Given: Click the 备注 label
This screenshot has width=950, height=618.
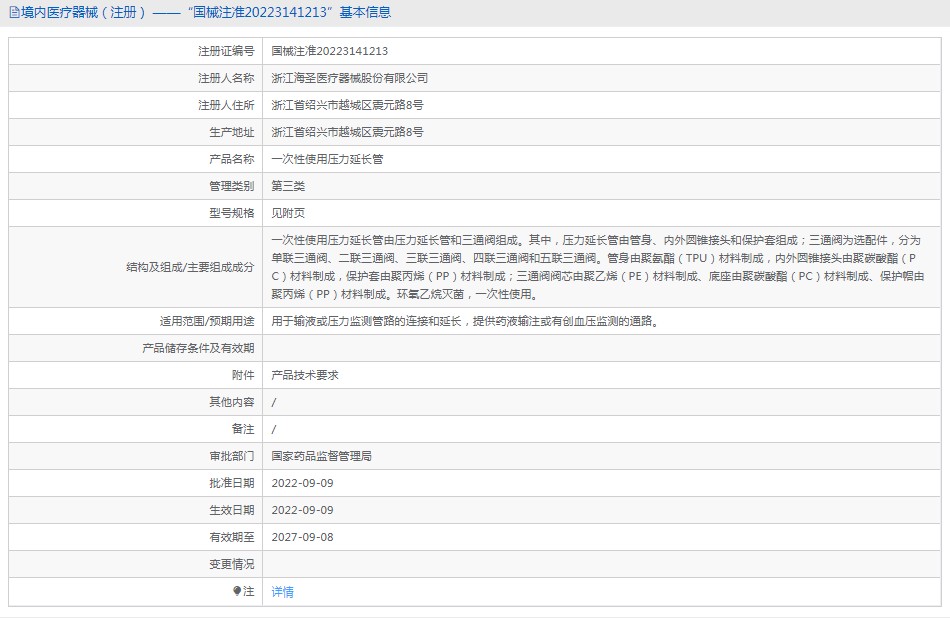Looking at the screenshot, I should (x=243, y=429).
